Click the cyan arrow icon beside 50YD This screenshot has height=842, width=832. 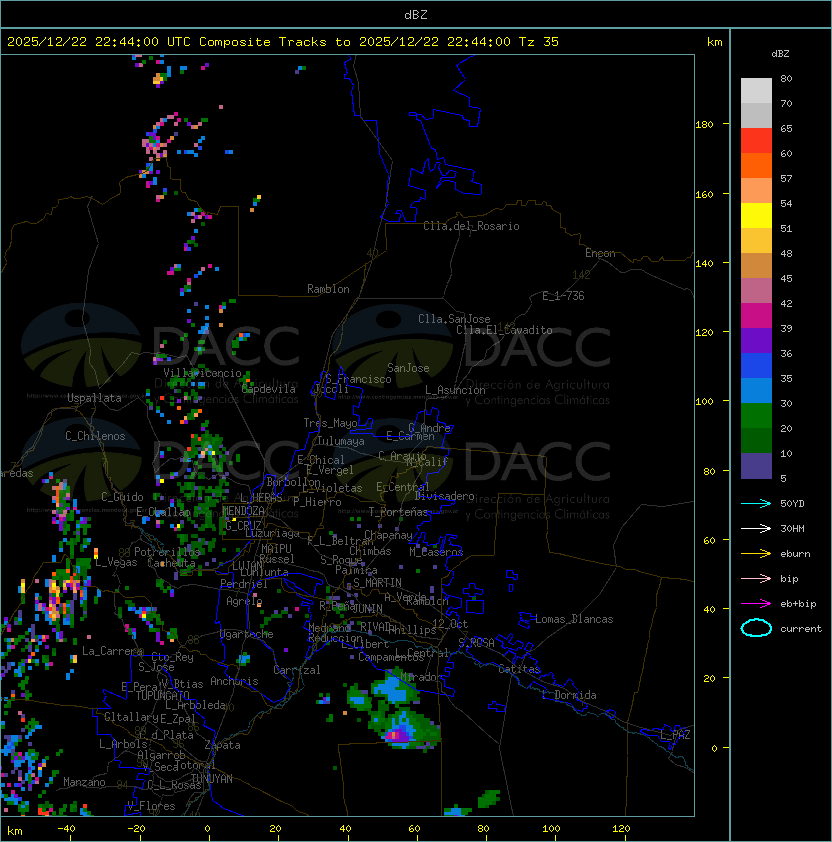tap(756, 503)
